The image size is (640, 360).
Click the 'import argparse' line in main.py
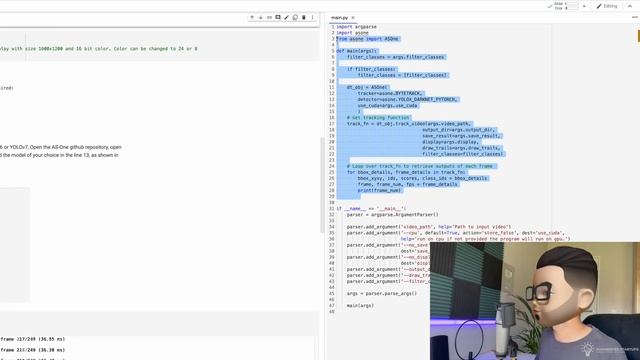click(356, 27)
